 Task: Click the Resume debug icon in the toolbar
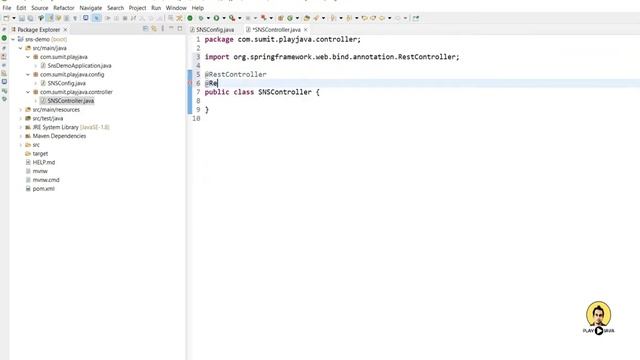click(x=108, y=18)
